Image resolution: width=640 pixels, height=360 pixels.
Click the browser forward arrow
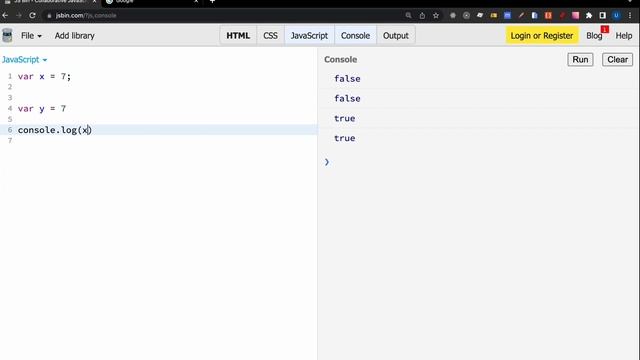click(x=19, y=16)
